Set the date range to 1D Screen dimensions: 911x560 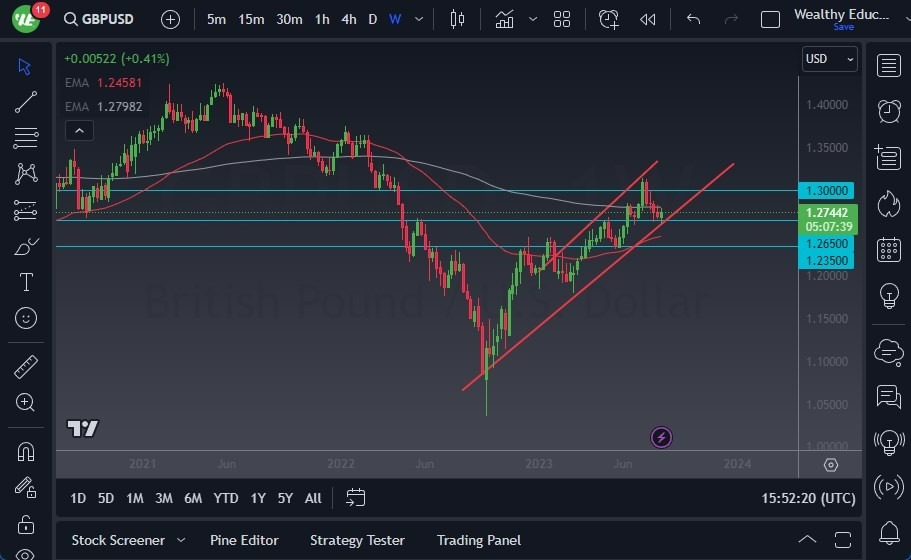point(78,498)
